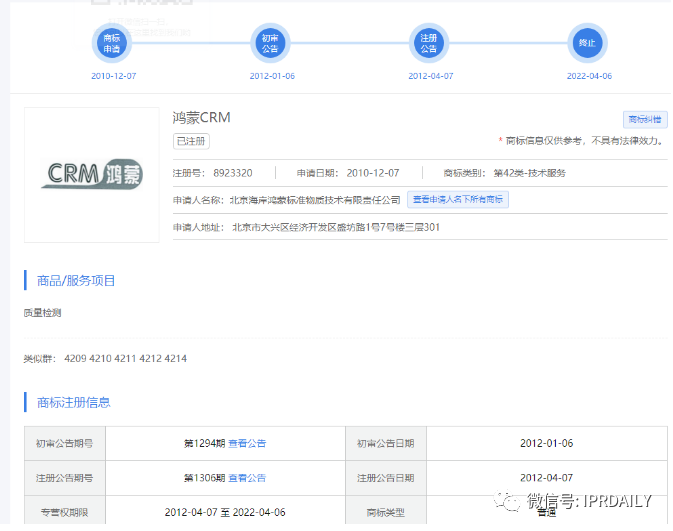Click date 2010-12-07 under 商标申请 step
The width and height of the screenshot is (673, 531).
(114, 76)
